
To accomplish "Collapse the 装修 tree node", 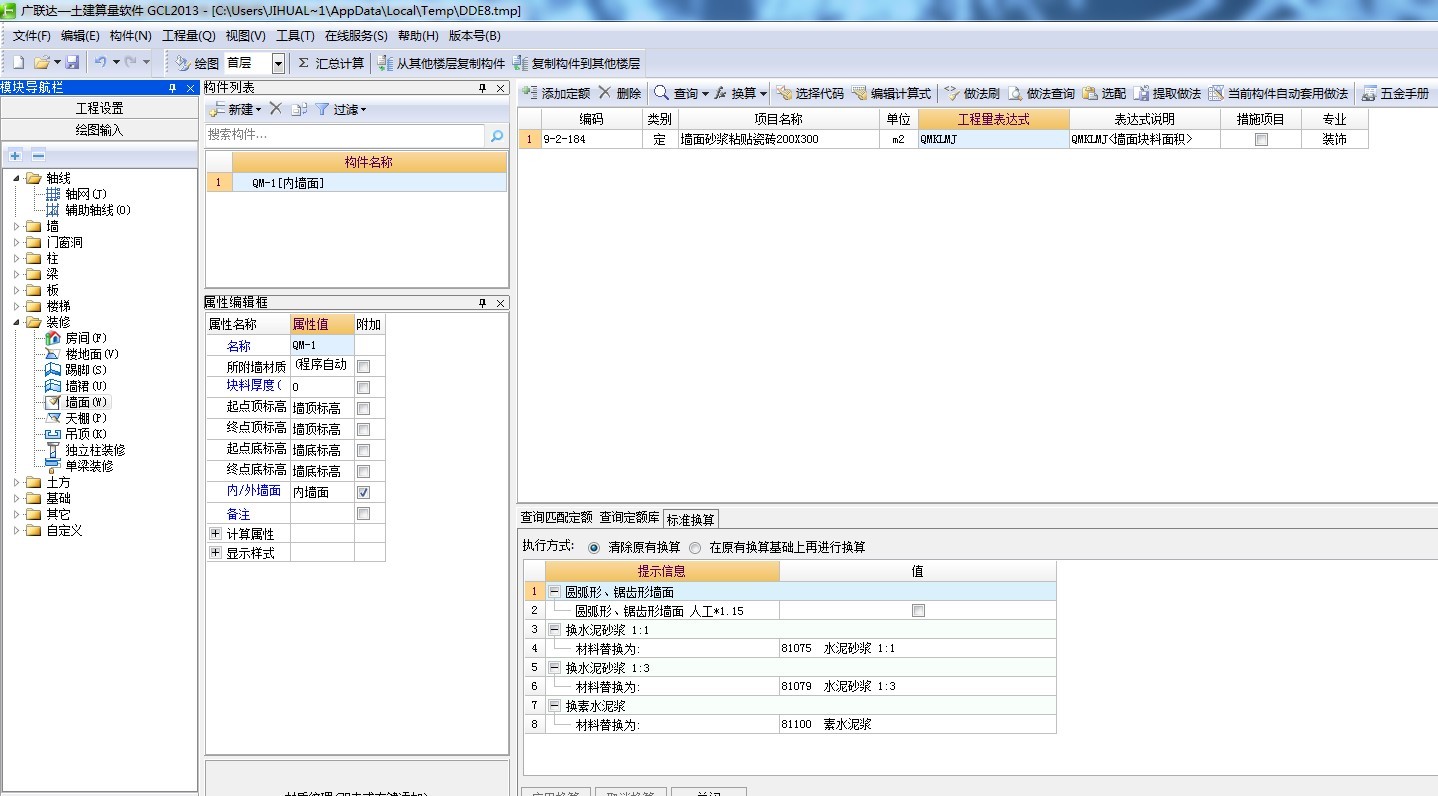I will (x=17, y=322).
